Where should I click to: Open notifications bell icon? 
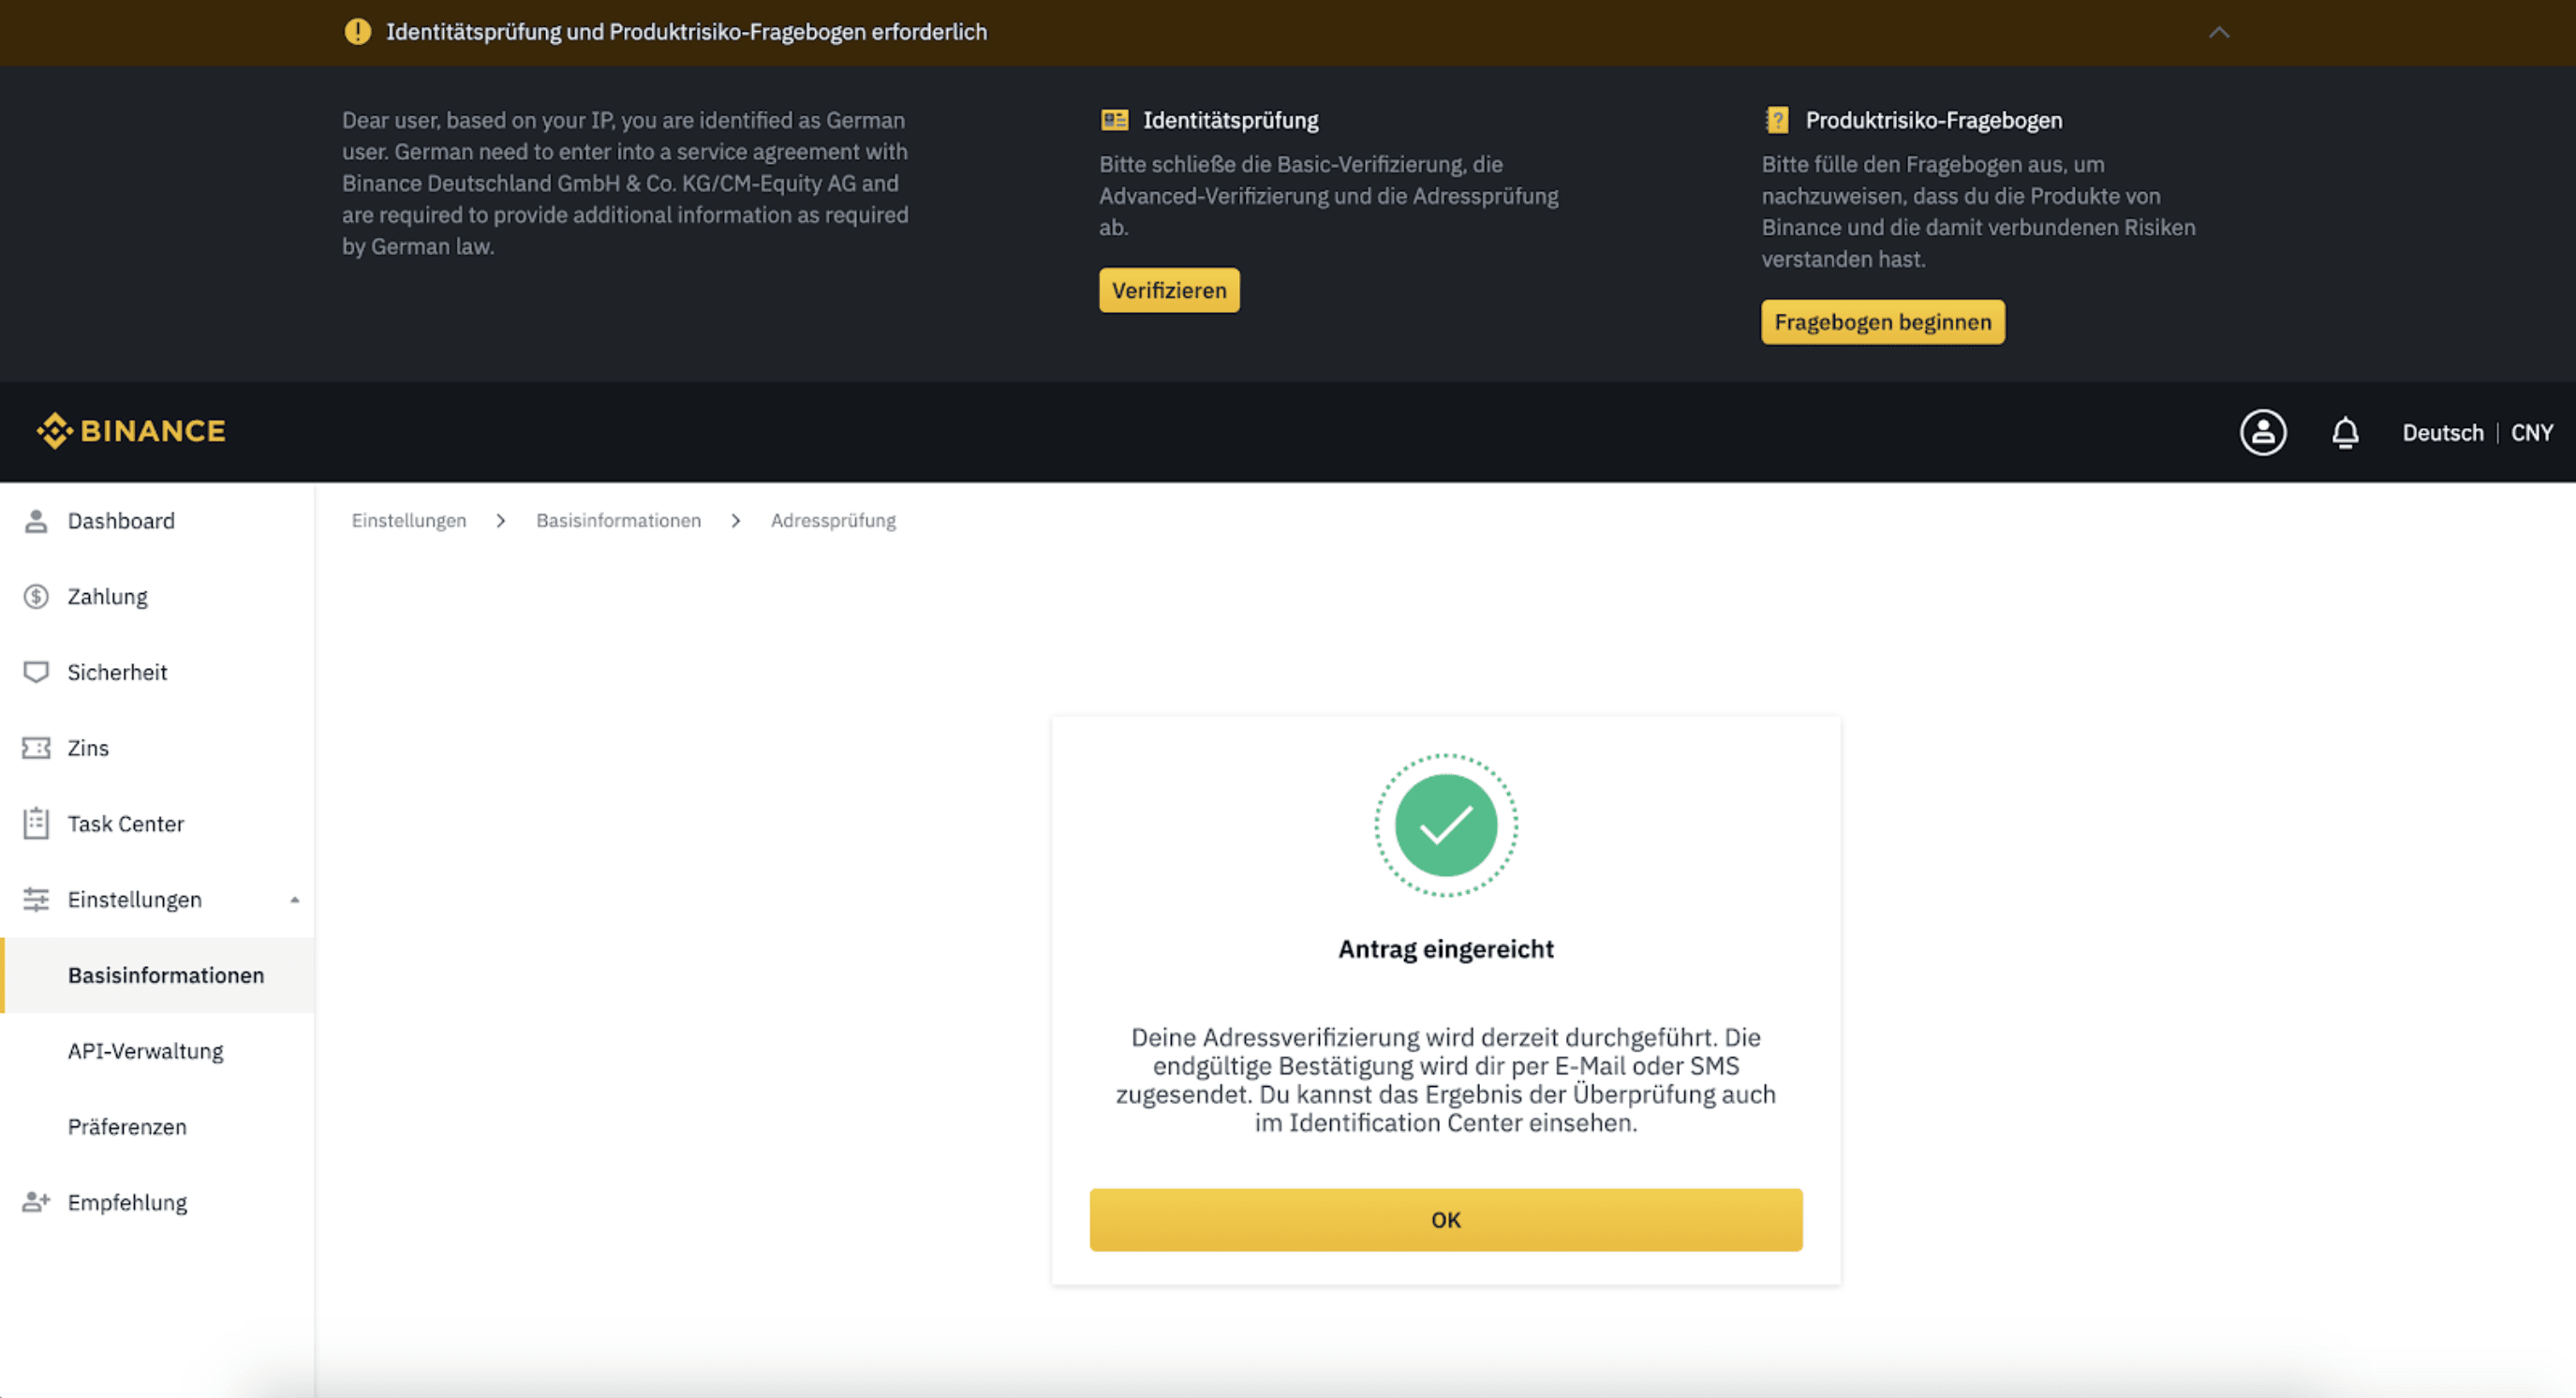click(x=2345, y=433)
